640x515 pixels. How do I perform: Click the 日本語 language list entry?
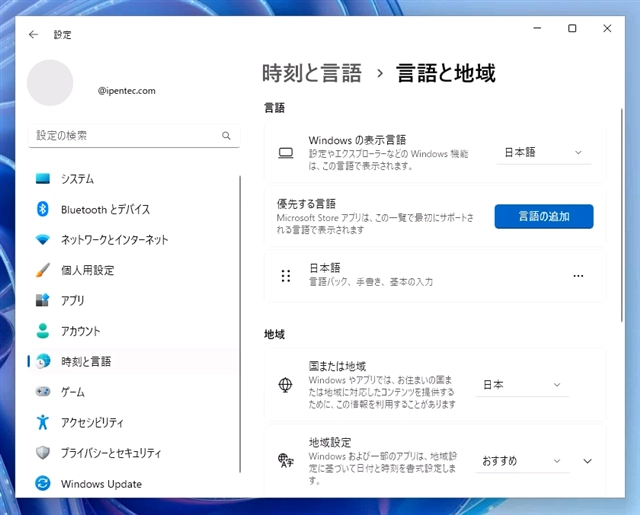point(435,276)
